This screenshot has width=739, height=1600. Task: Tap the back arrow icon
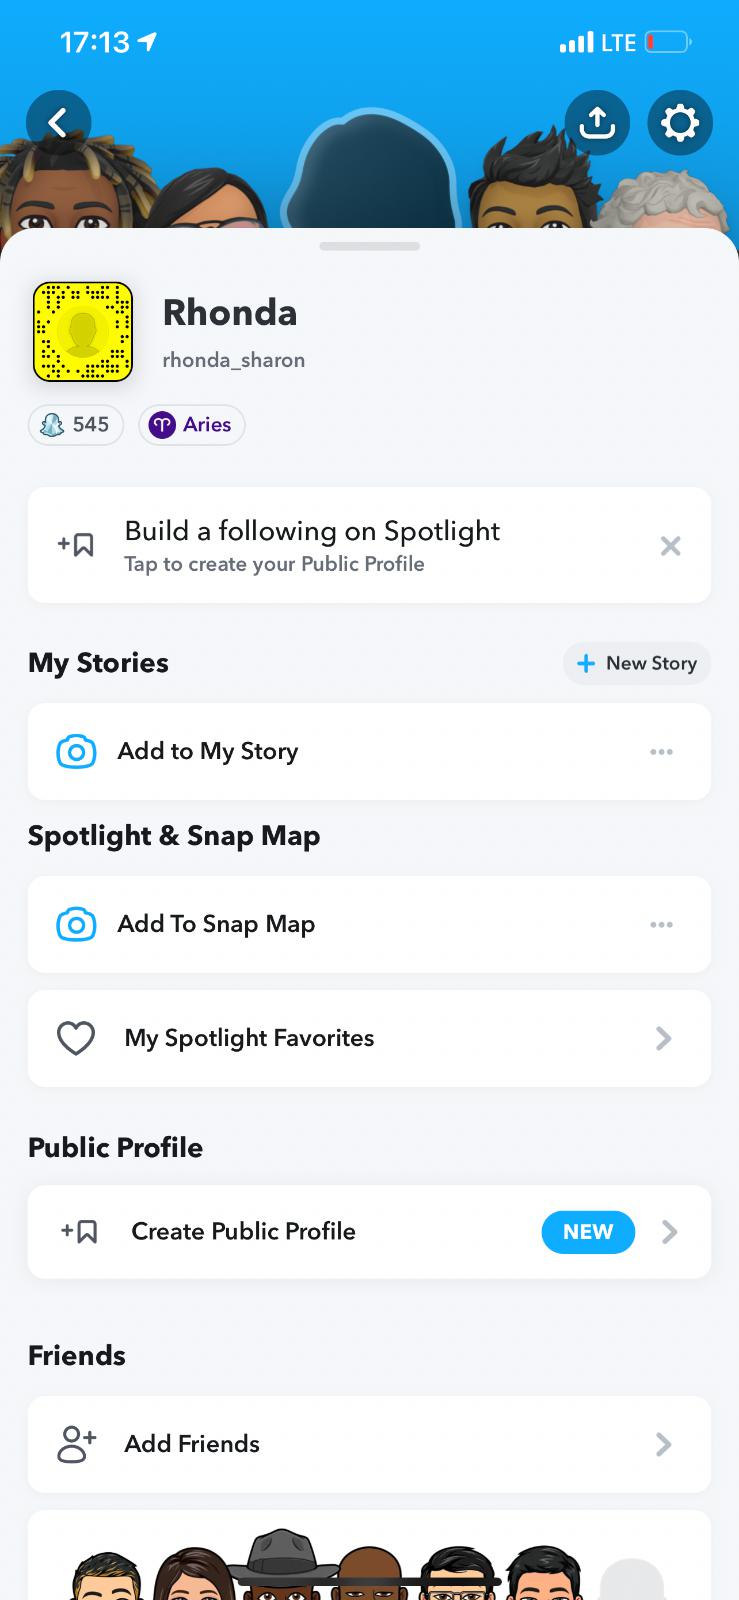58,123
